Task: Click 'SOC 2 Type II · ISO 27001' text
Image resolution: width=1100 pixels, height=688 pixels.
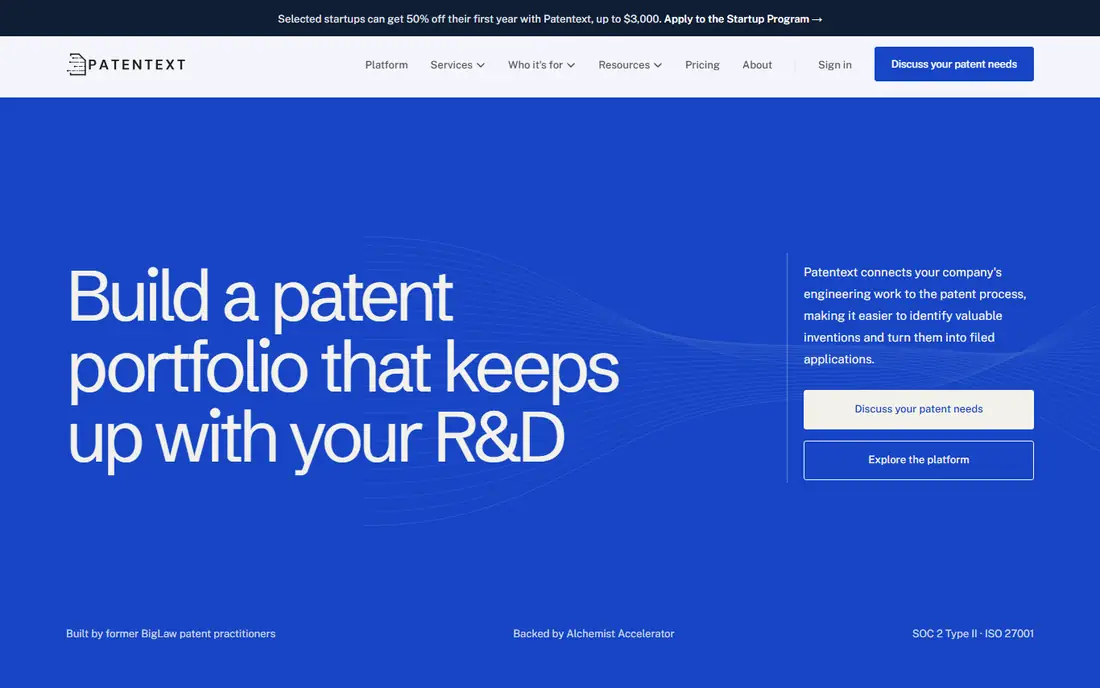Action: [x=972, y=633]
